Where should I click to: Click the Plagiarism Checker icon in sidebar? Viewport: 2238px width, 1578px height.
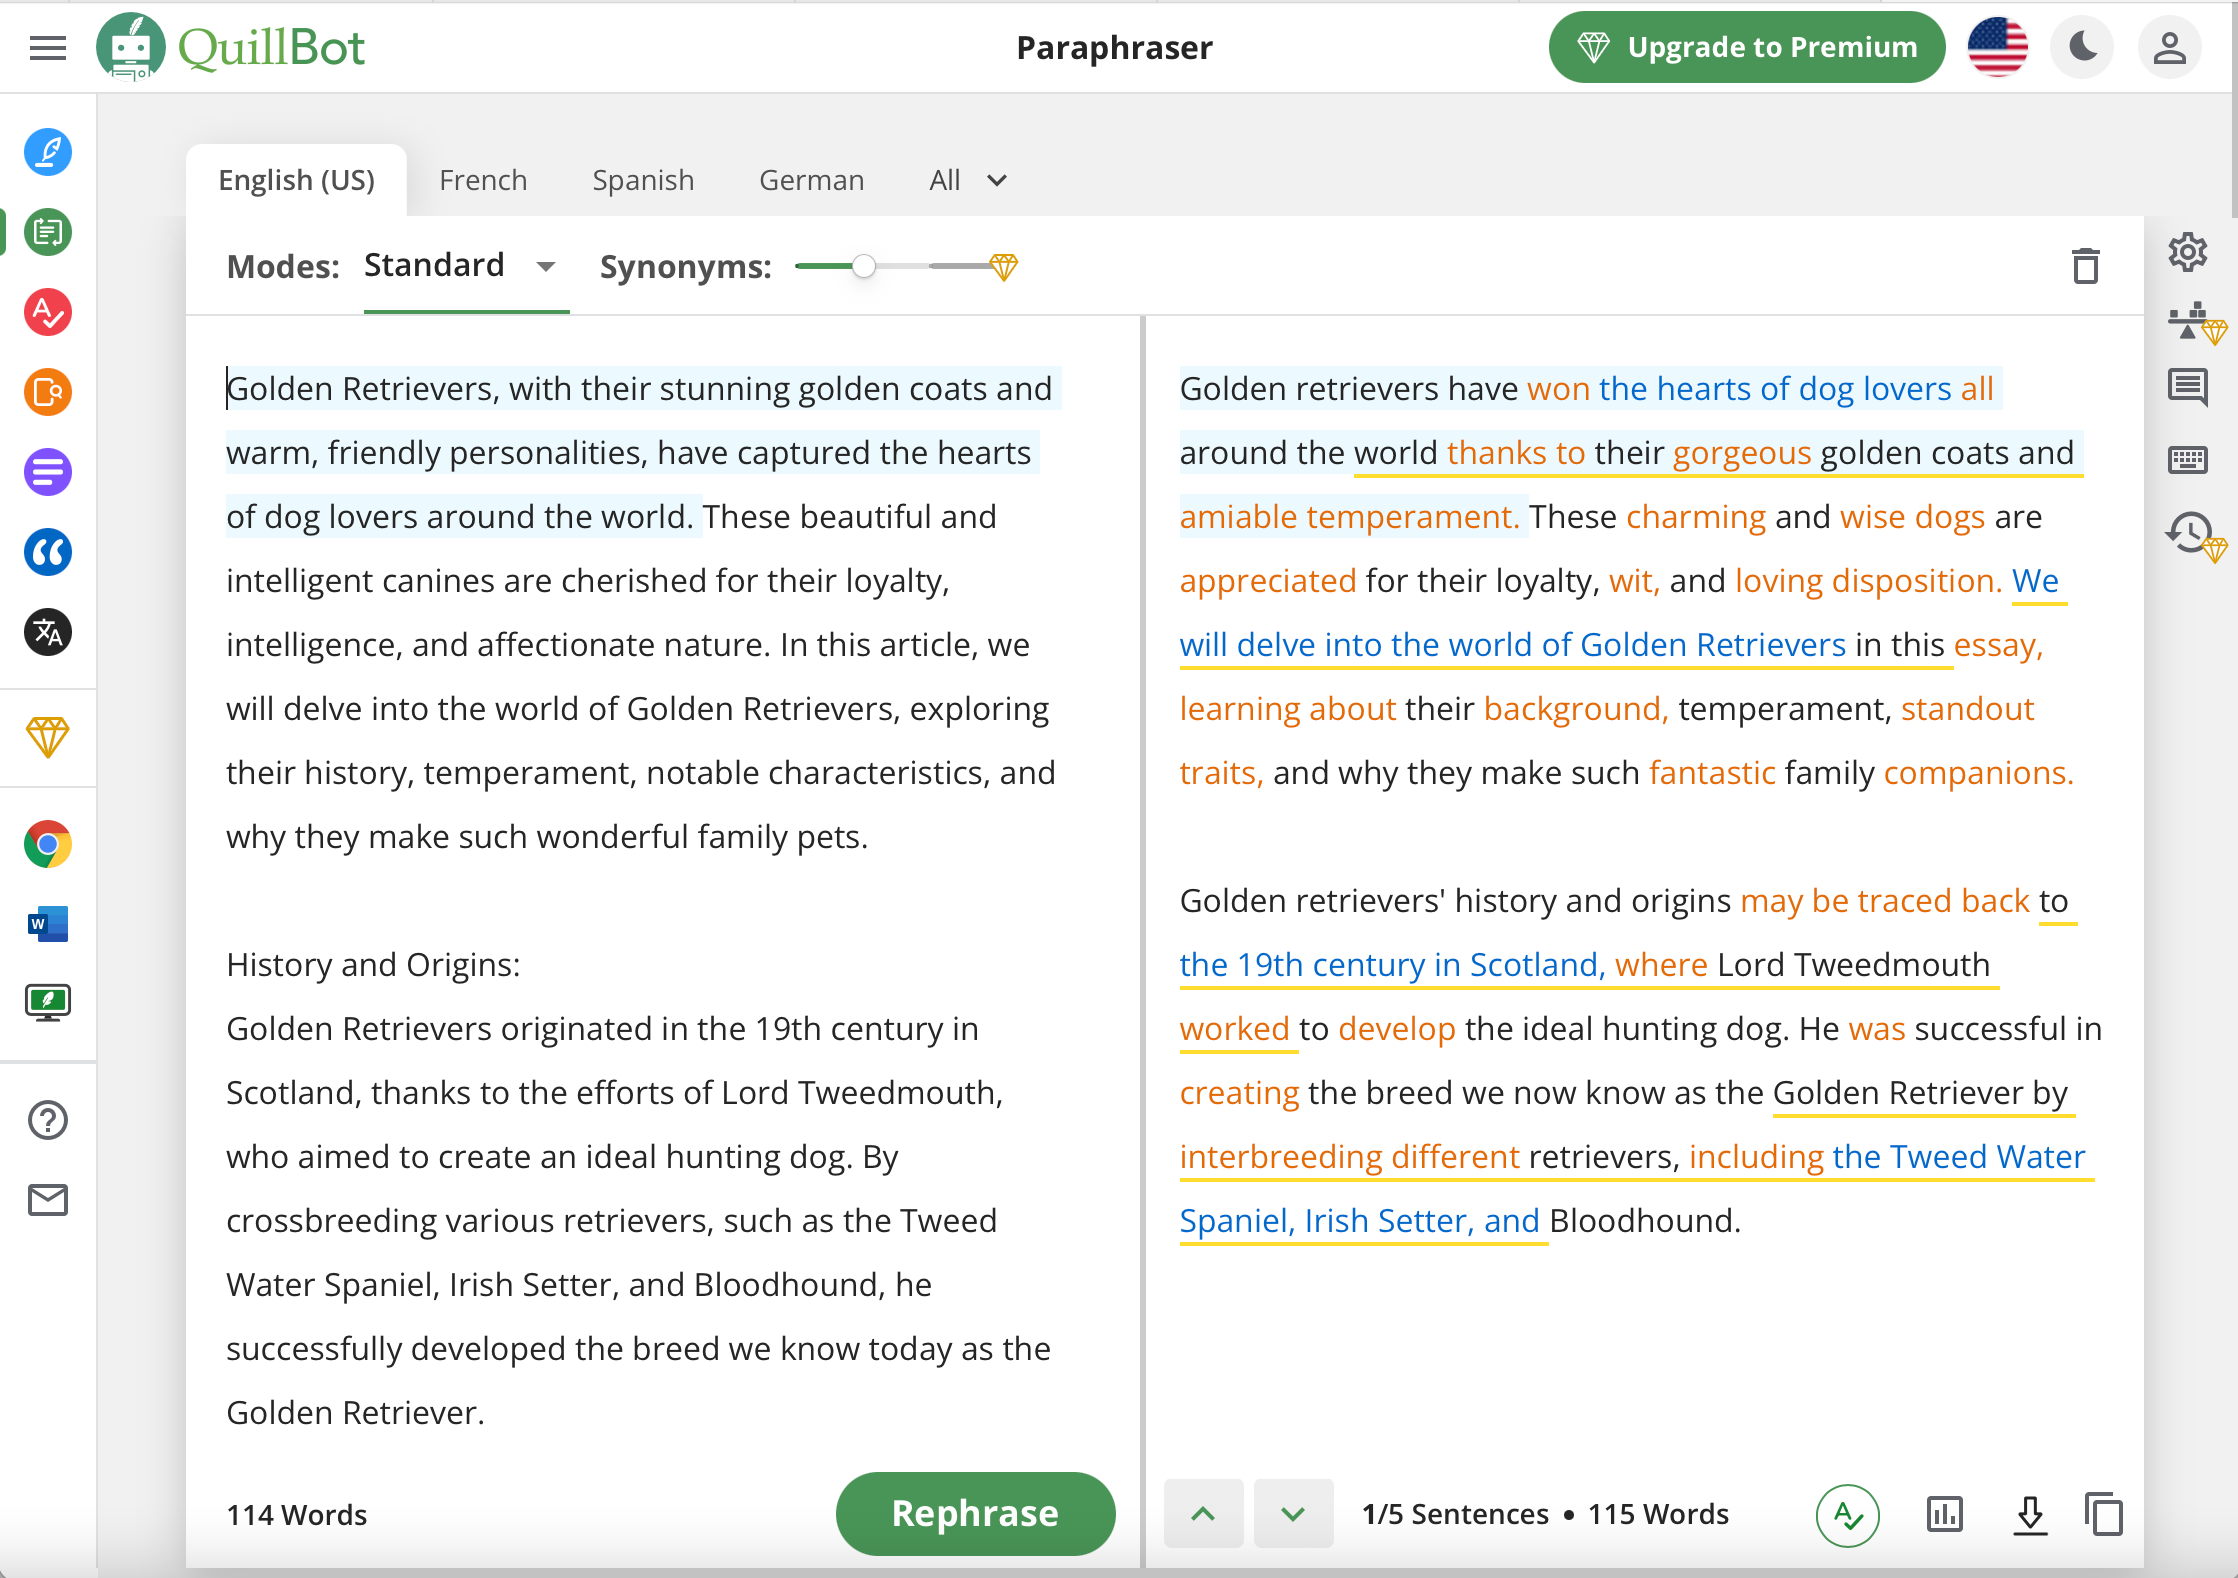point(46,391)
